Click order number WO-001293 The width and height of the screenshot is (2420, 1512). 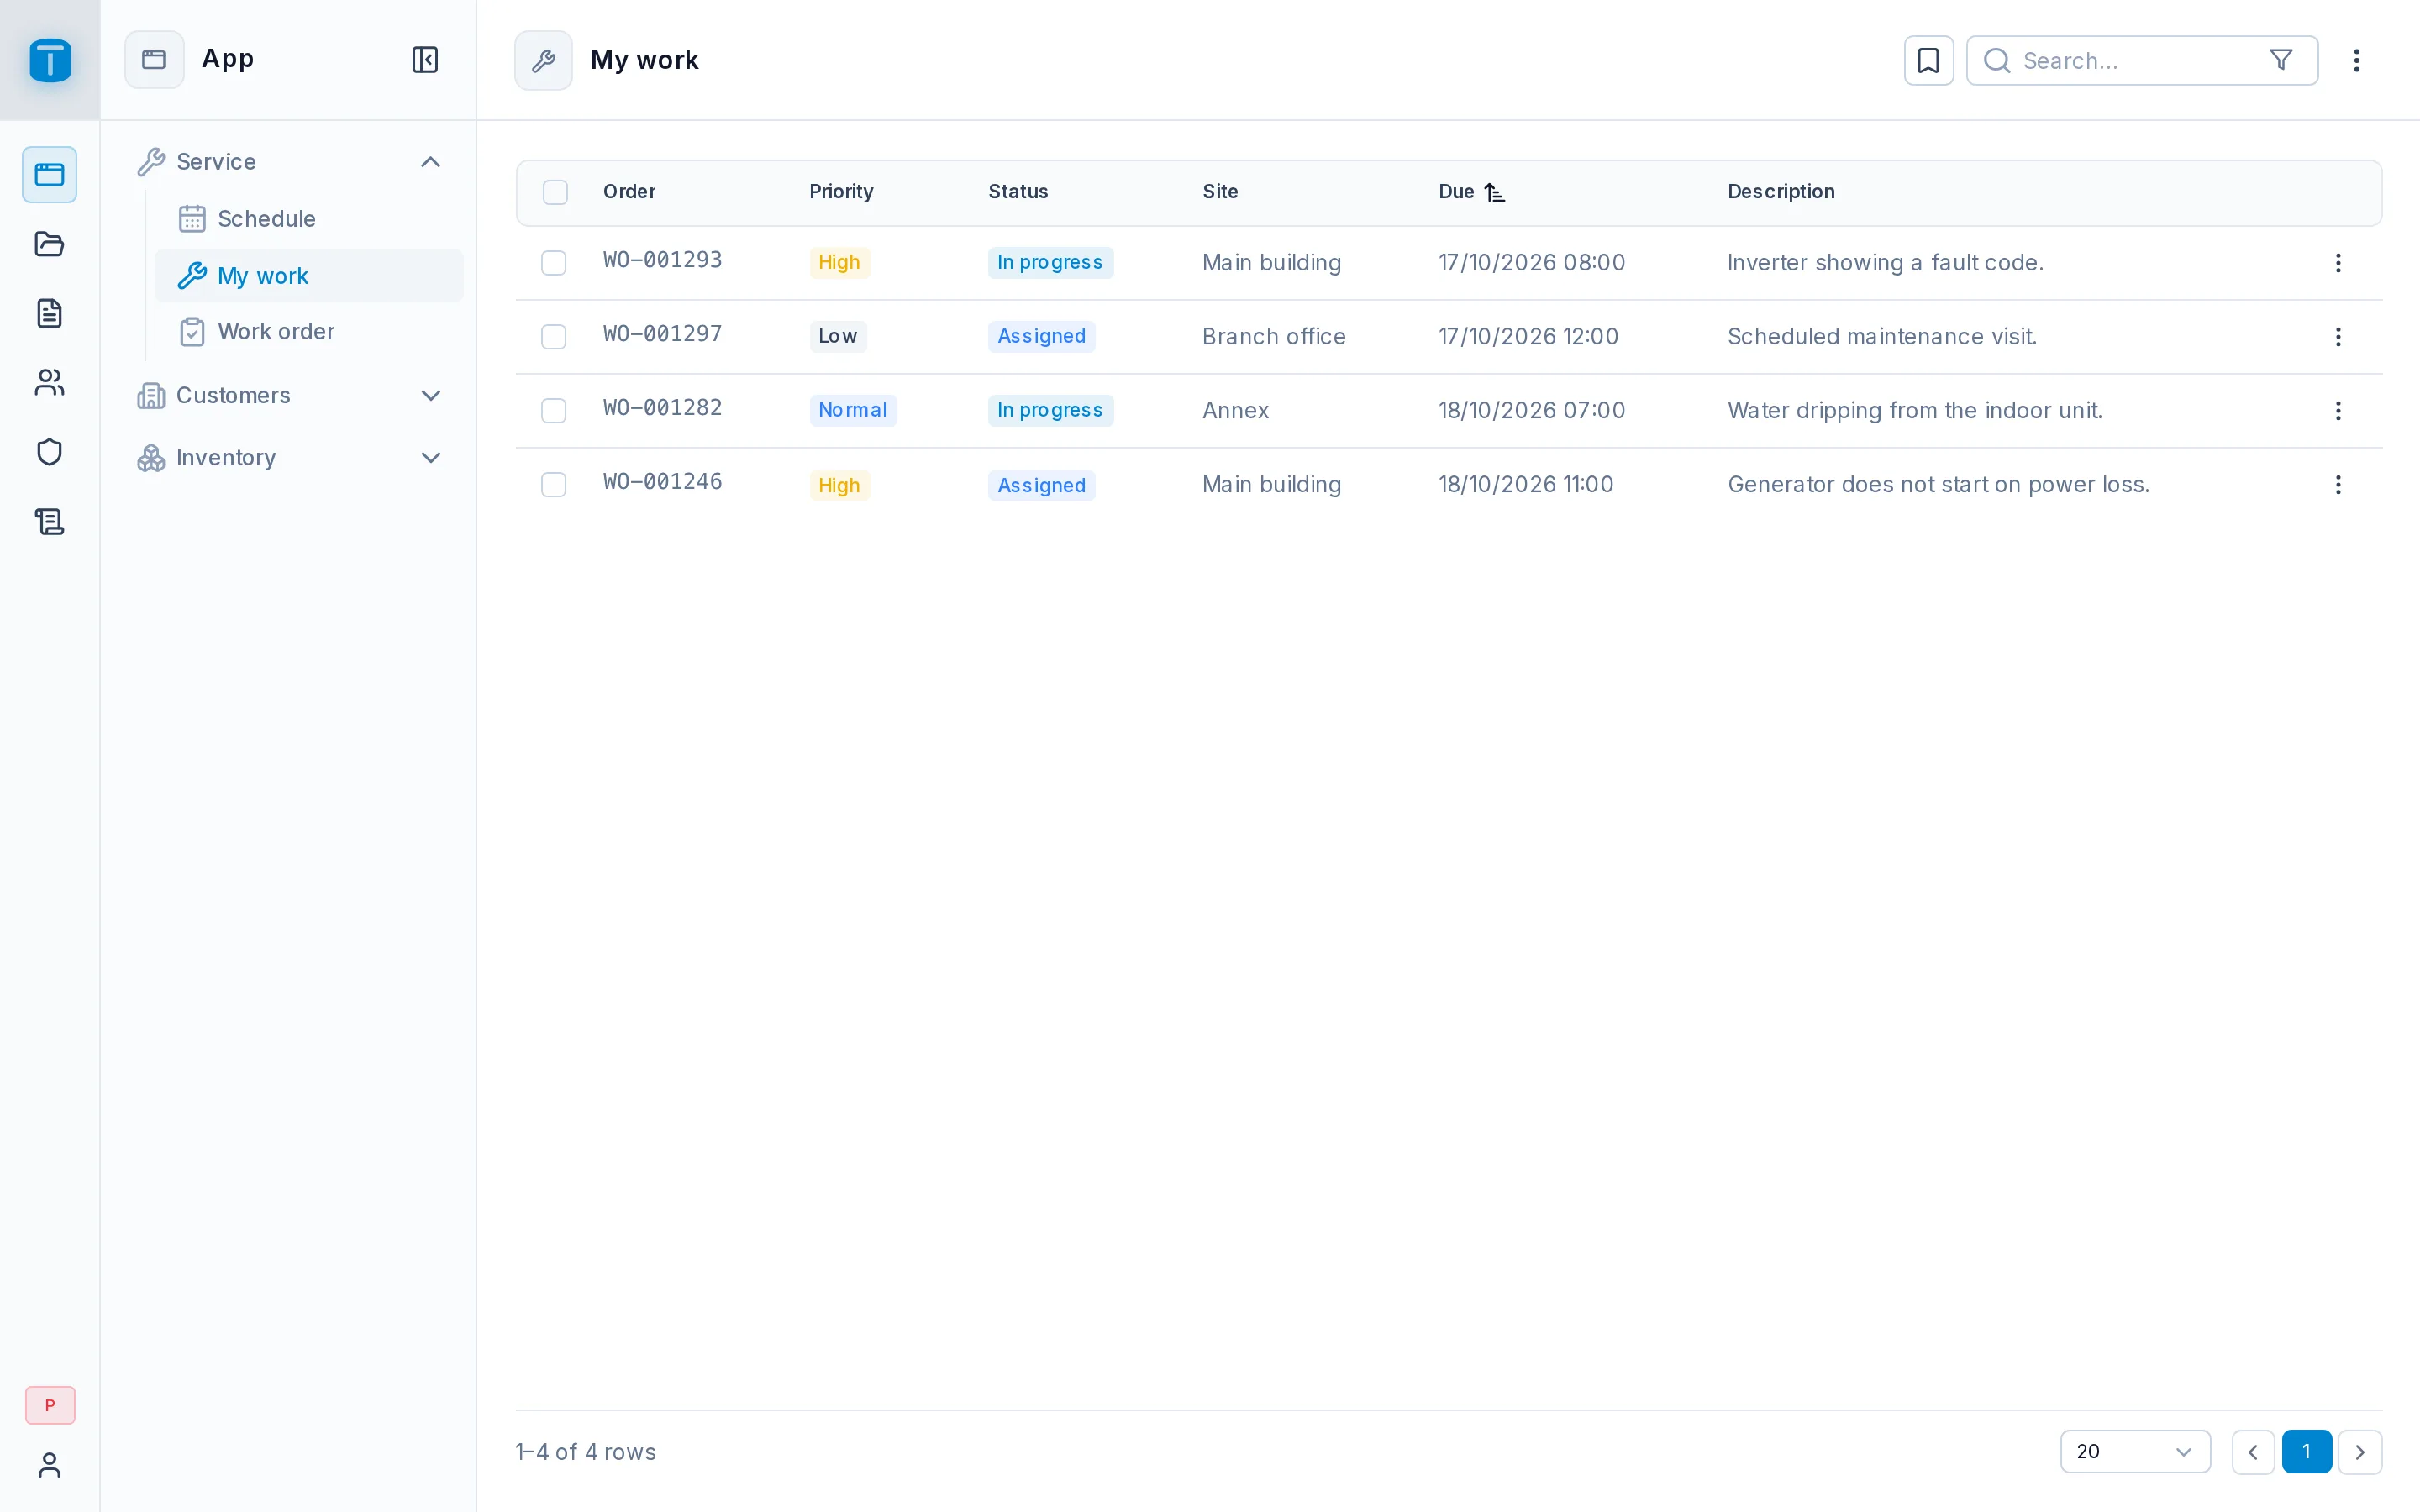point(662,260)
